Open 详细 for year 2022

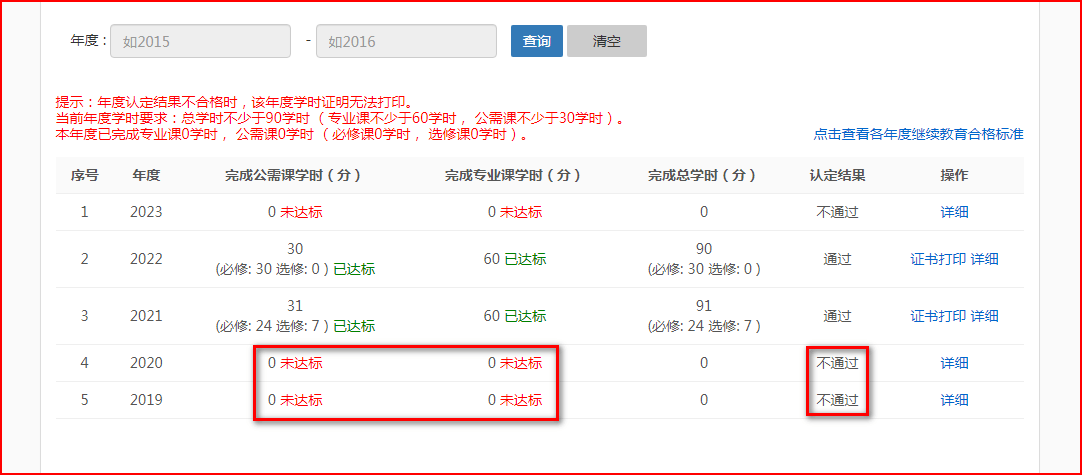pos(984,260)
